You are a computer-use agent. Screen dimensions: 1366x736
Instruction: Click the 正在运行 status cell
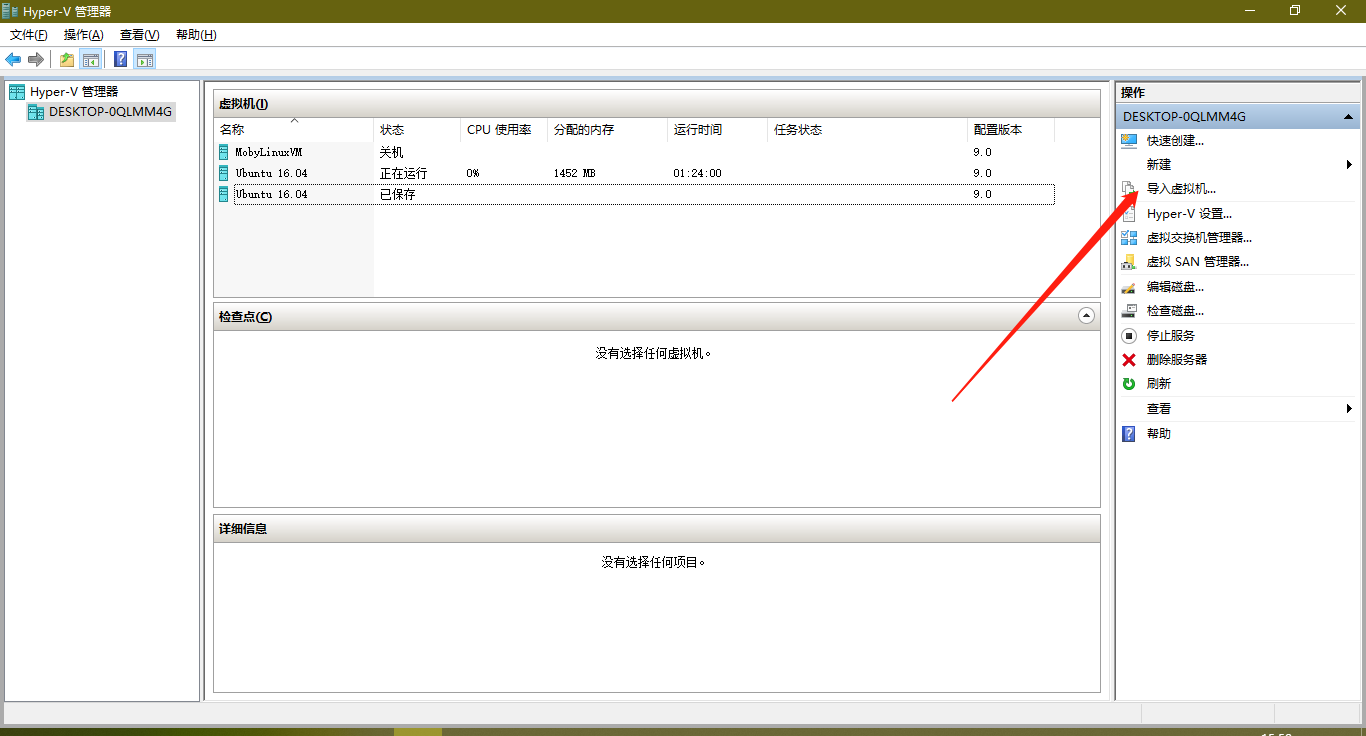point(404,174)
